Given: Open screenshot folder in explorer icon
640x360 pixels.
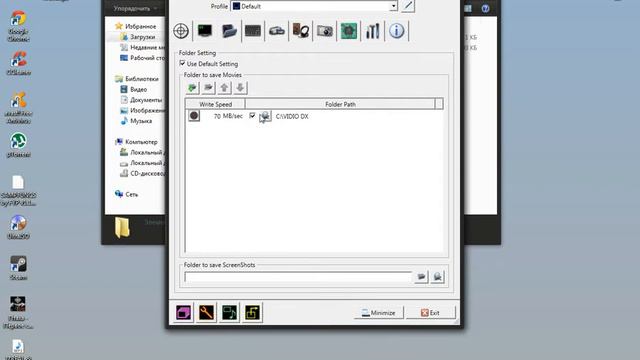Looking at the screenshot, I should click(x=438, y=277).
